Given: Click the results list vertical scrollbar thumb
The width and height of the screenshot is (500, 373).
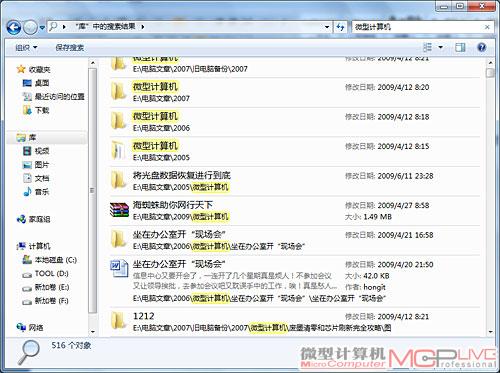Looking at the screenshot, I should point(490,73).
